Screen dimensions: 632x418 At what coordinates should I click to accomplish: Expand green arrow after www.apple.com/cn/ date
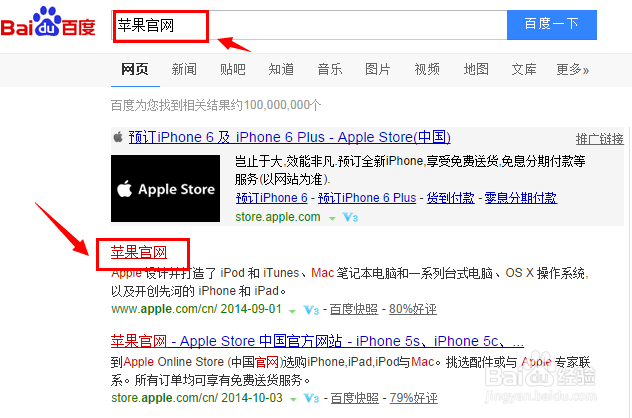(x=293, y=311)
